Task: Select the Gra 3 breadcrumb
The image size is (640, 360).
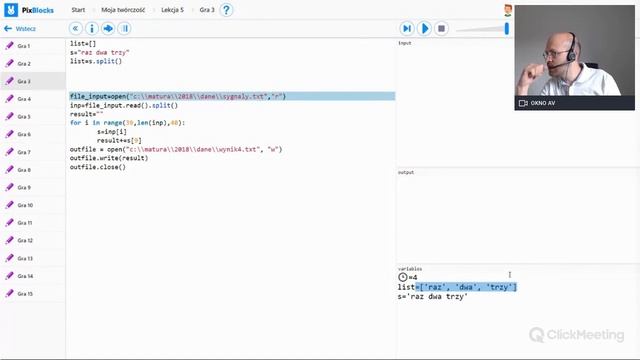Action: (207, 10)
